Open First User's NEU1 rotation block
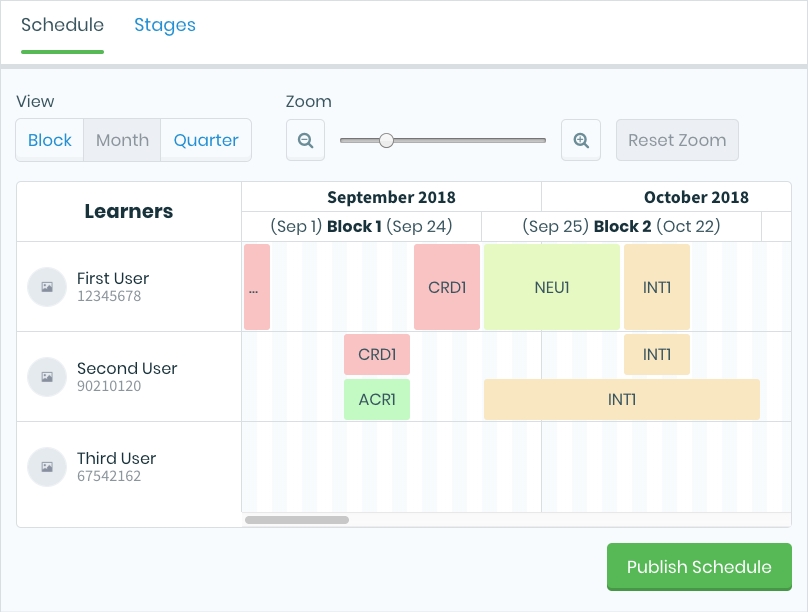Screen dimensions: 808x612 [x=552, y=287]
